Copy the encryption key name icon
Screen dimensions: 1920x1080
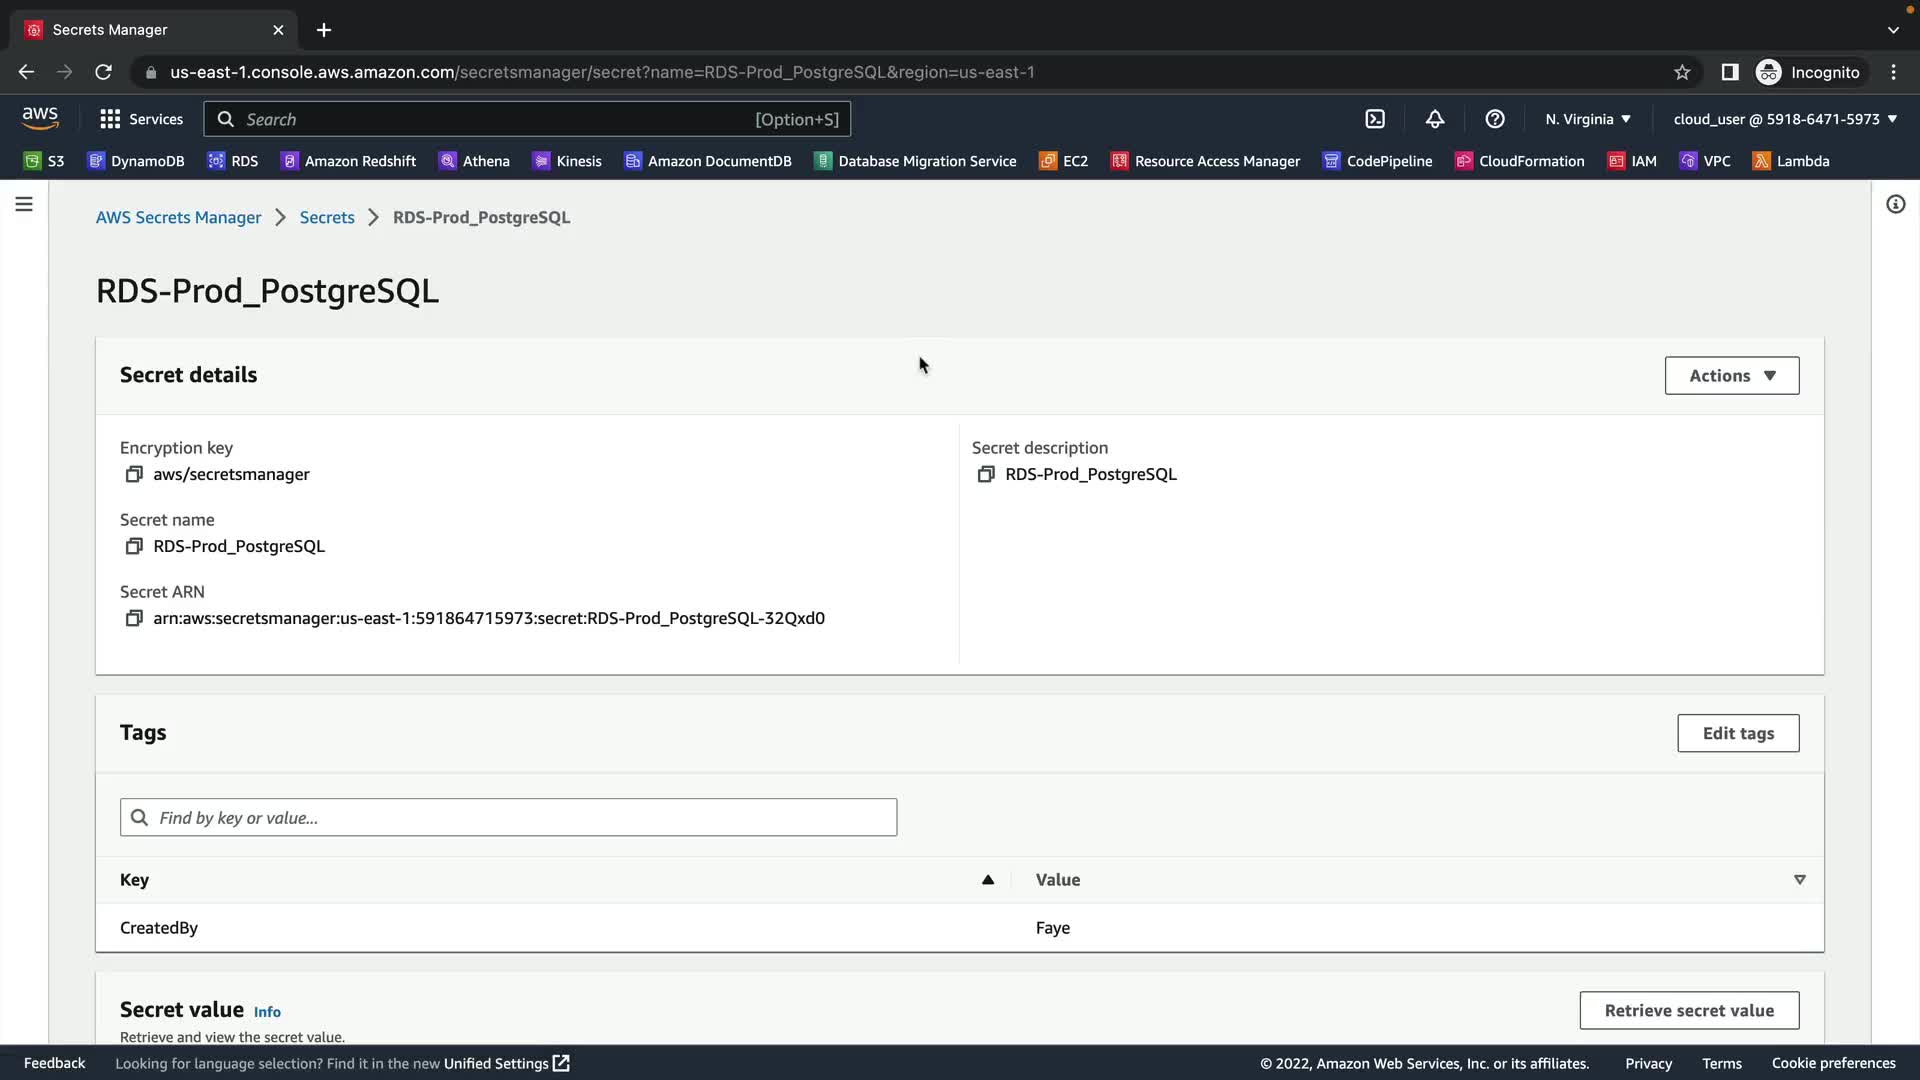(x=134, y=474)
